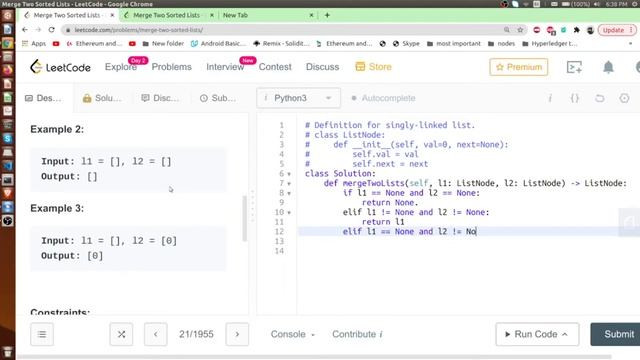Open the Discuss page
640x360 pixels.
tap(322, 67)
